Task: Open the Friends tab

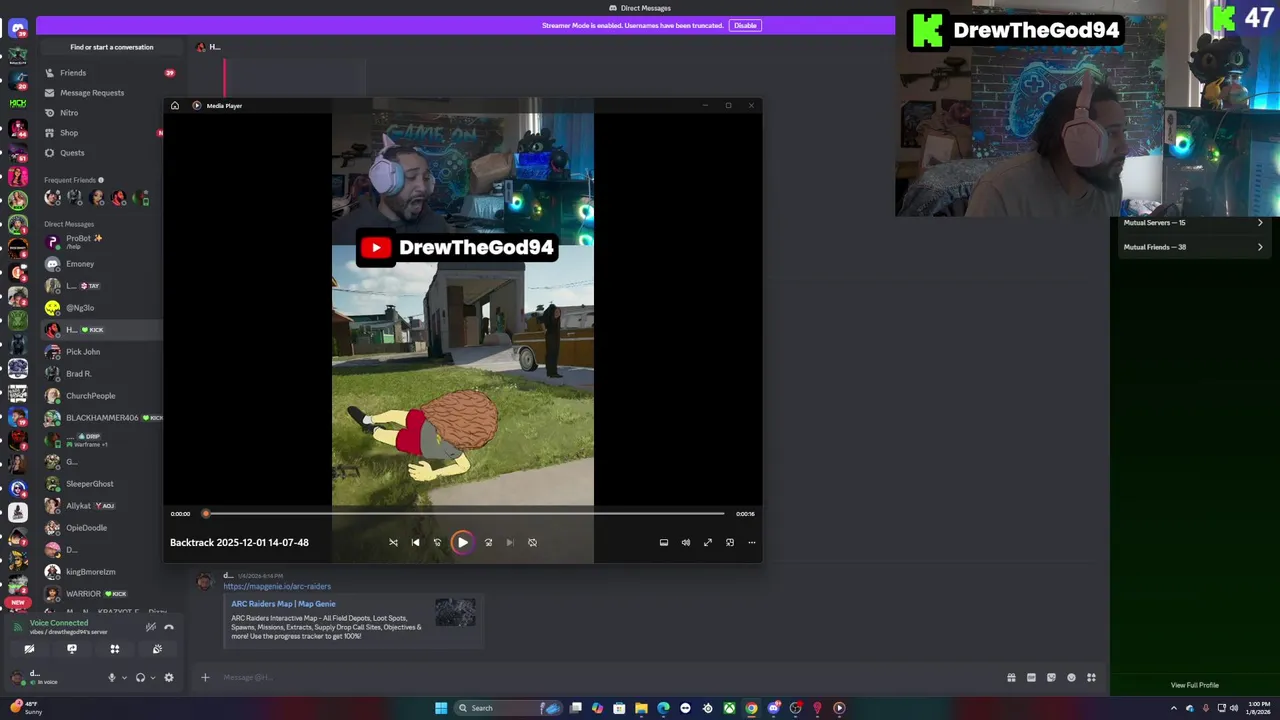Action: coord(73,73)
